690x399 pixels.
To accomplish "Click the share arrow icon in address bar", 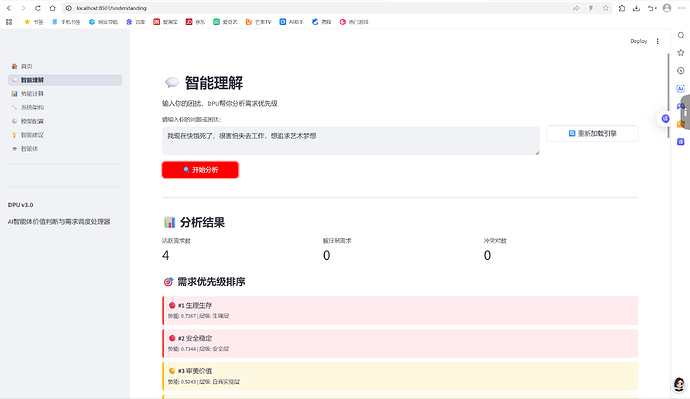I will click(576, 8).
